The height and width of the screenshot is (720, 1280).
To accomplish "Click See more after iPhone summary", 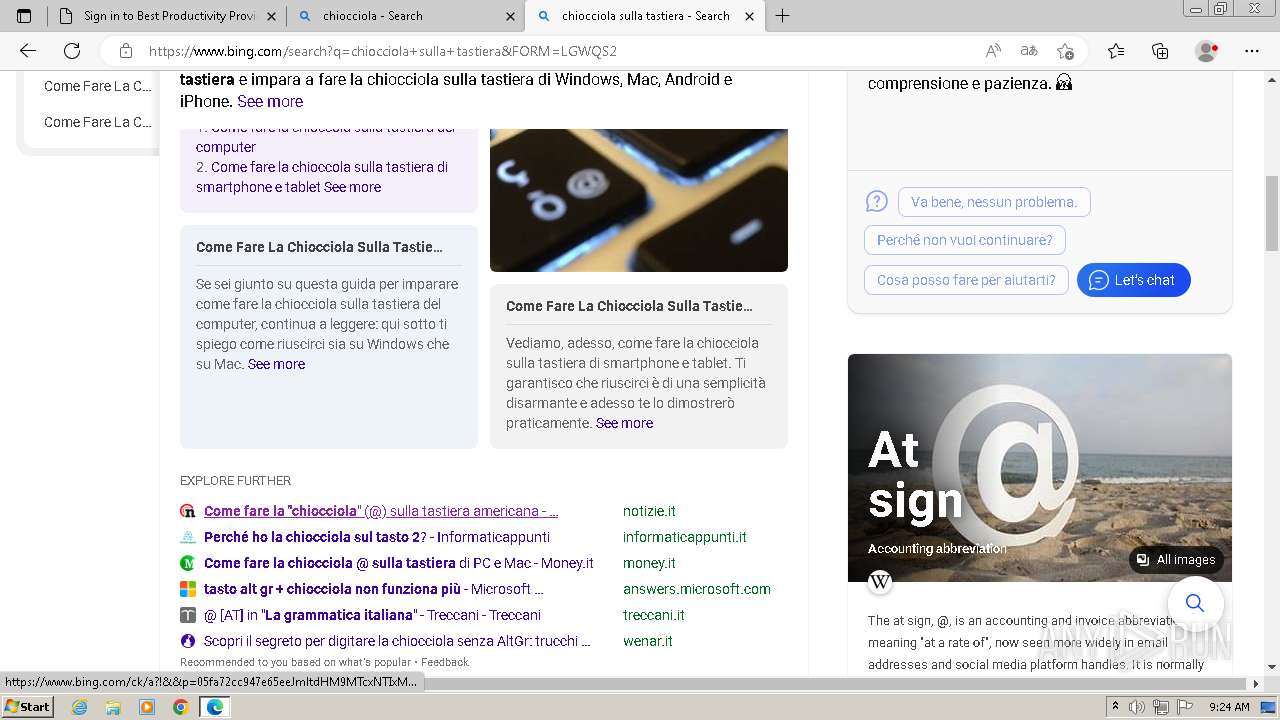I will pos(270,101).
